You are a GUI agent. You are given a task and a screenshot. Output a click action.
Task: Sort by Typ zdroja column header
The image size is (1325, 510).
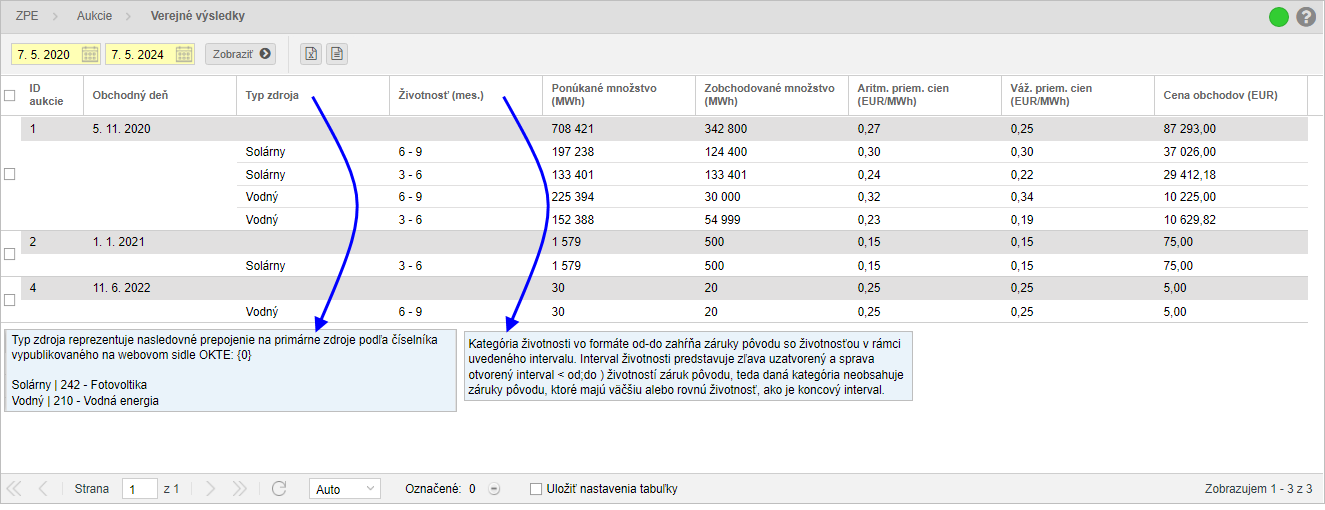point(313,95)
